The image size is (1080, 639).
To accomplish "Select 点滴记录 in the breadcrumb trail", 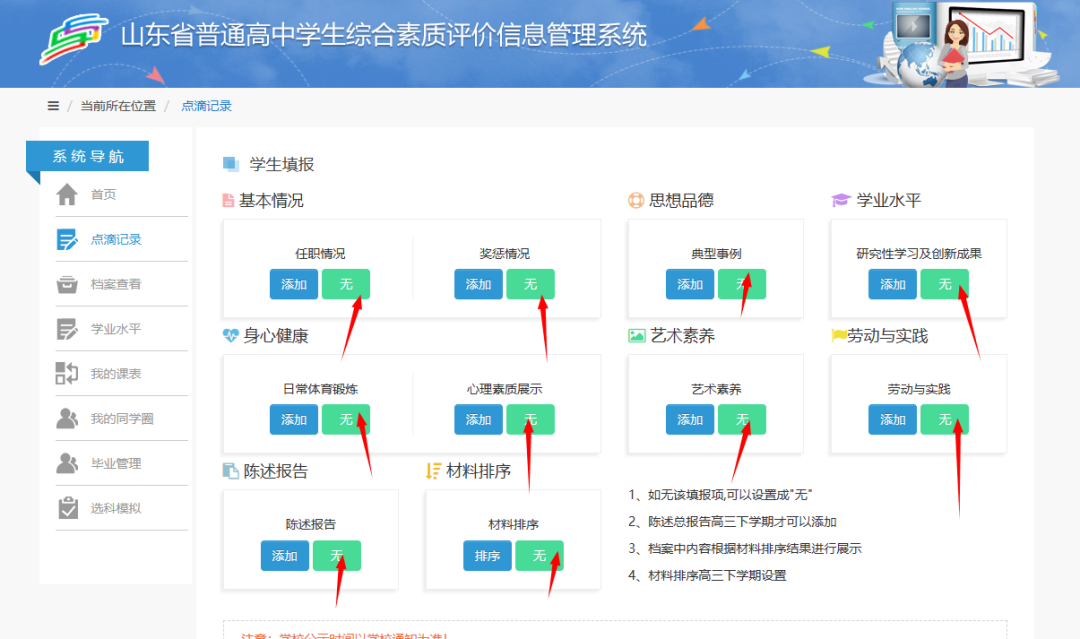I will click(x=207, y=105).
